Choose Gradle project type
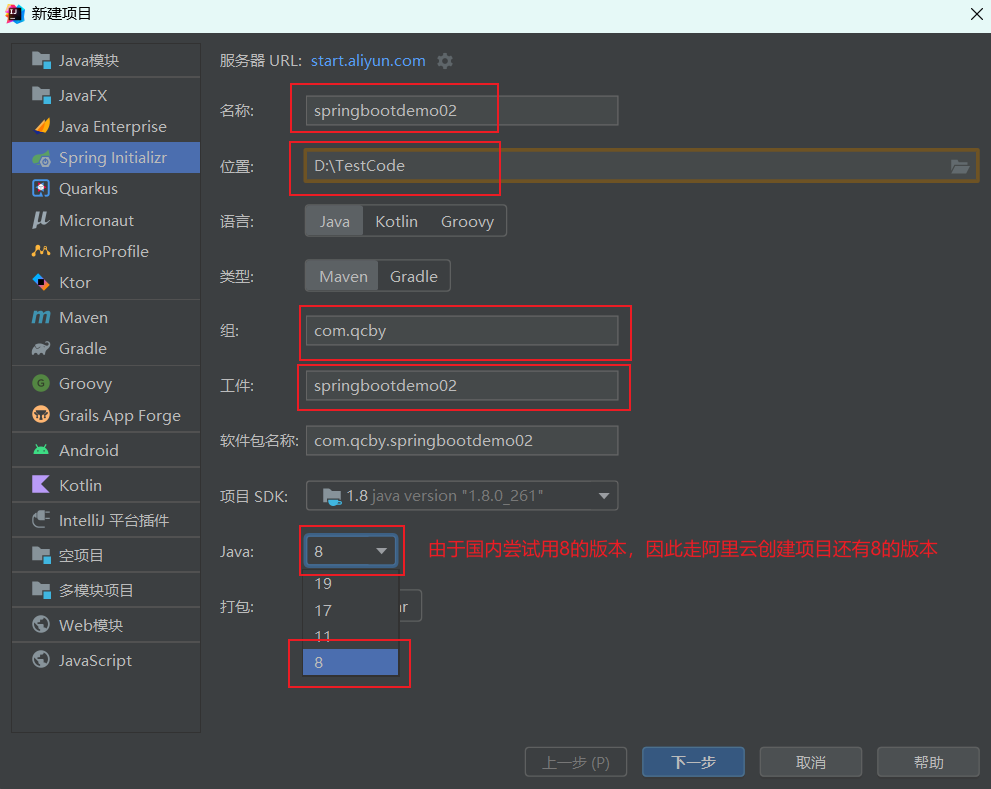Image resolution: width=991 pixels, height=789 pixels. coord(413,276)
